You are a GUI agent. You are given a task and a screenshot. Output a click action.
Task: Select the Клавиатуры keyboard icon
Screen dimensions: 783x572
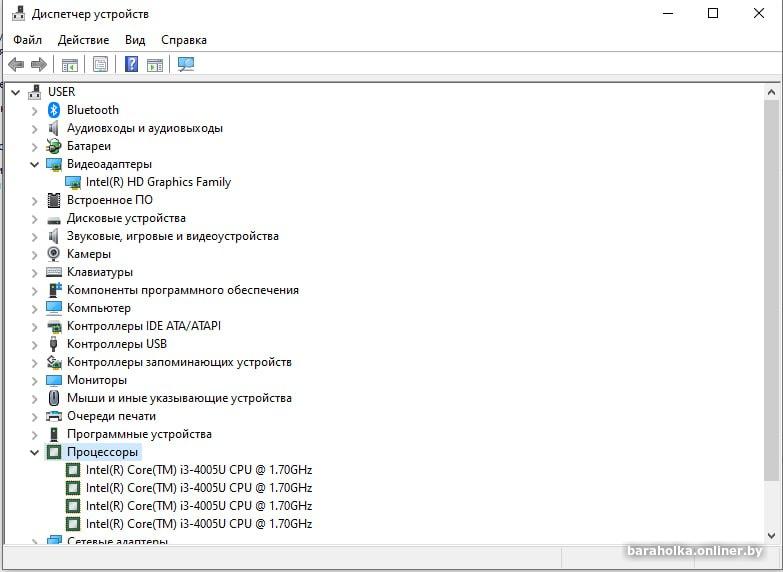(54, 272)
